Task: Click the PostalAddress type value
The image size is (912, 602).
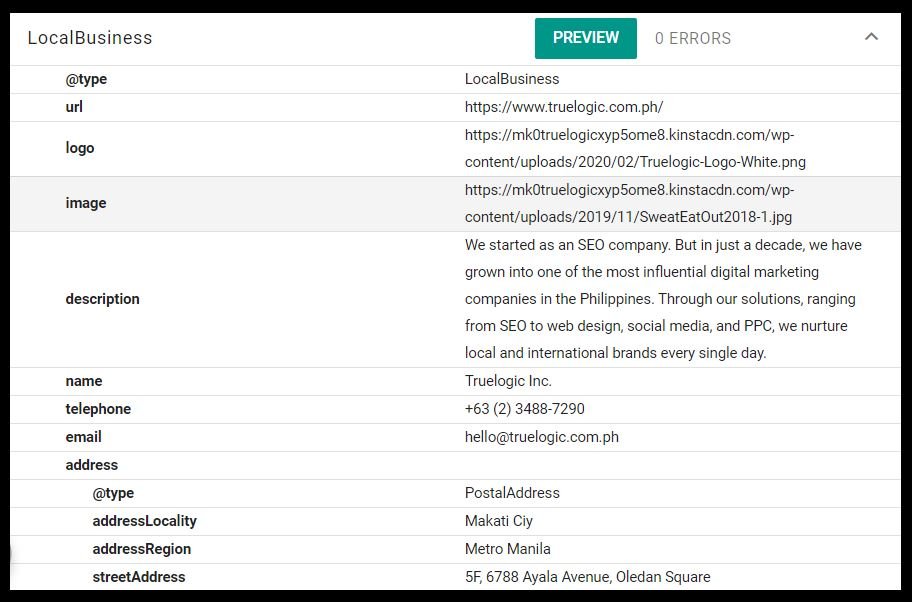Action: 512,493
